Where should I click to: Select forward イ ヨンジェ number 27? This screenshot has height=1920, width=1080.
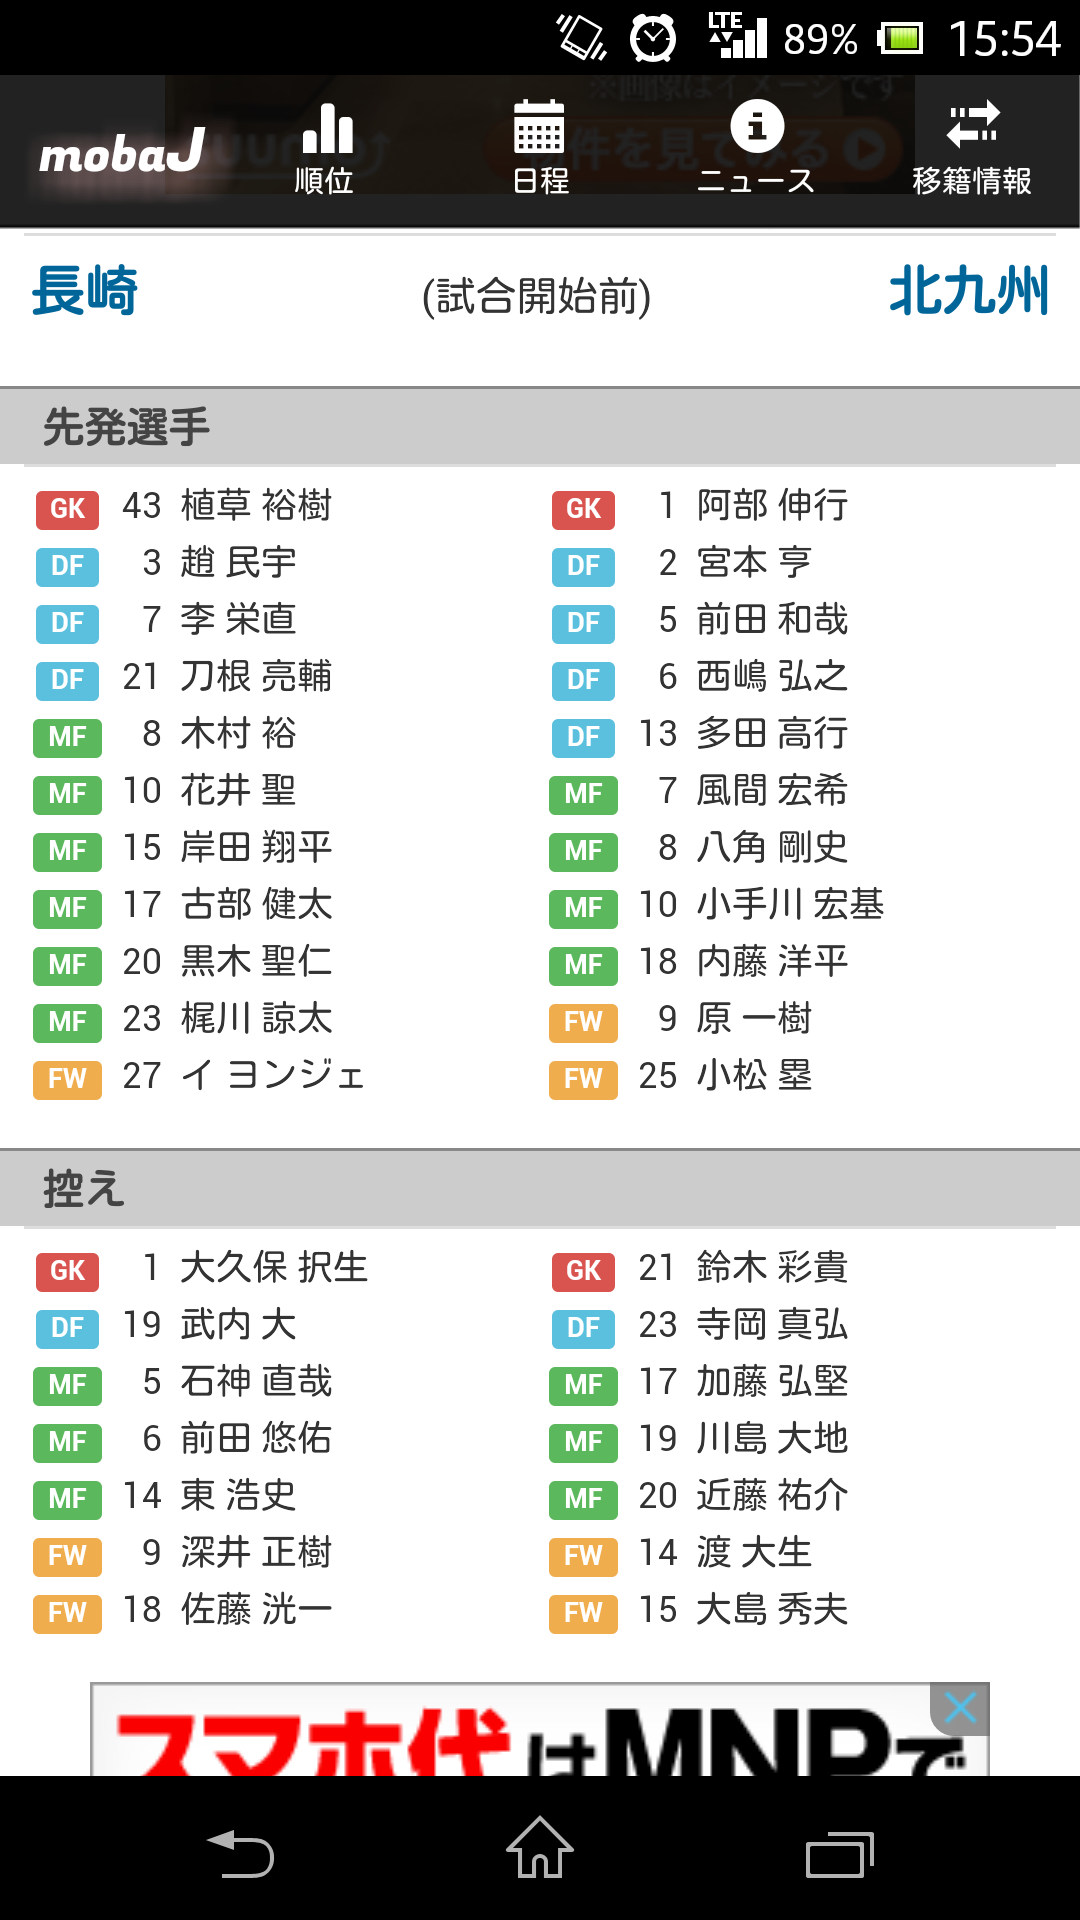coord(271,1076)
